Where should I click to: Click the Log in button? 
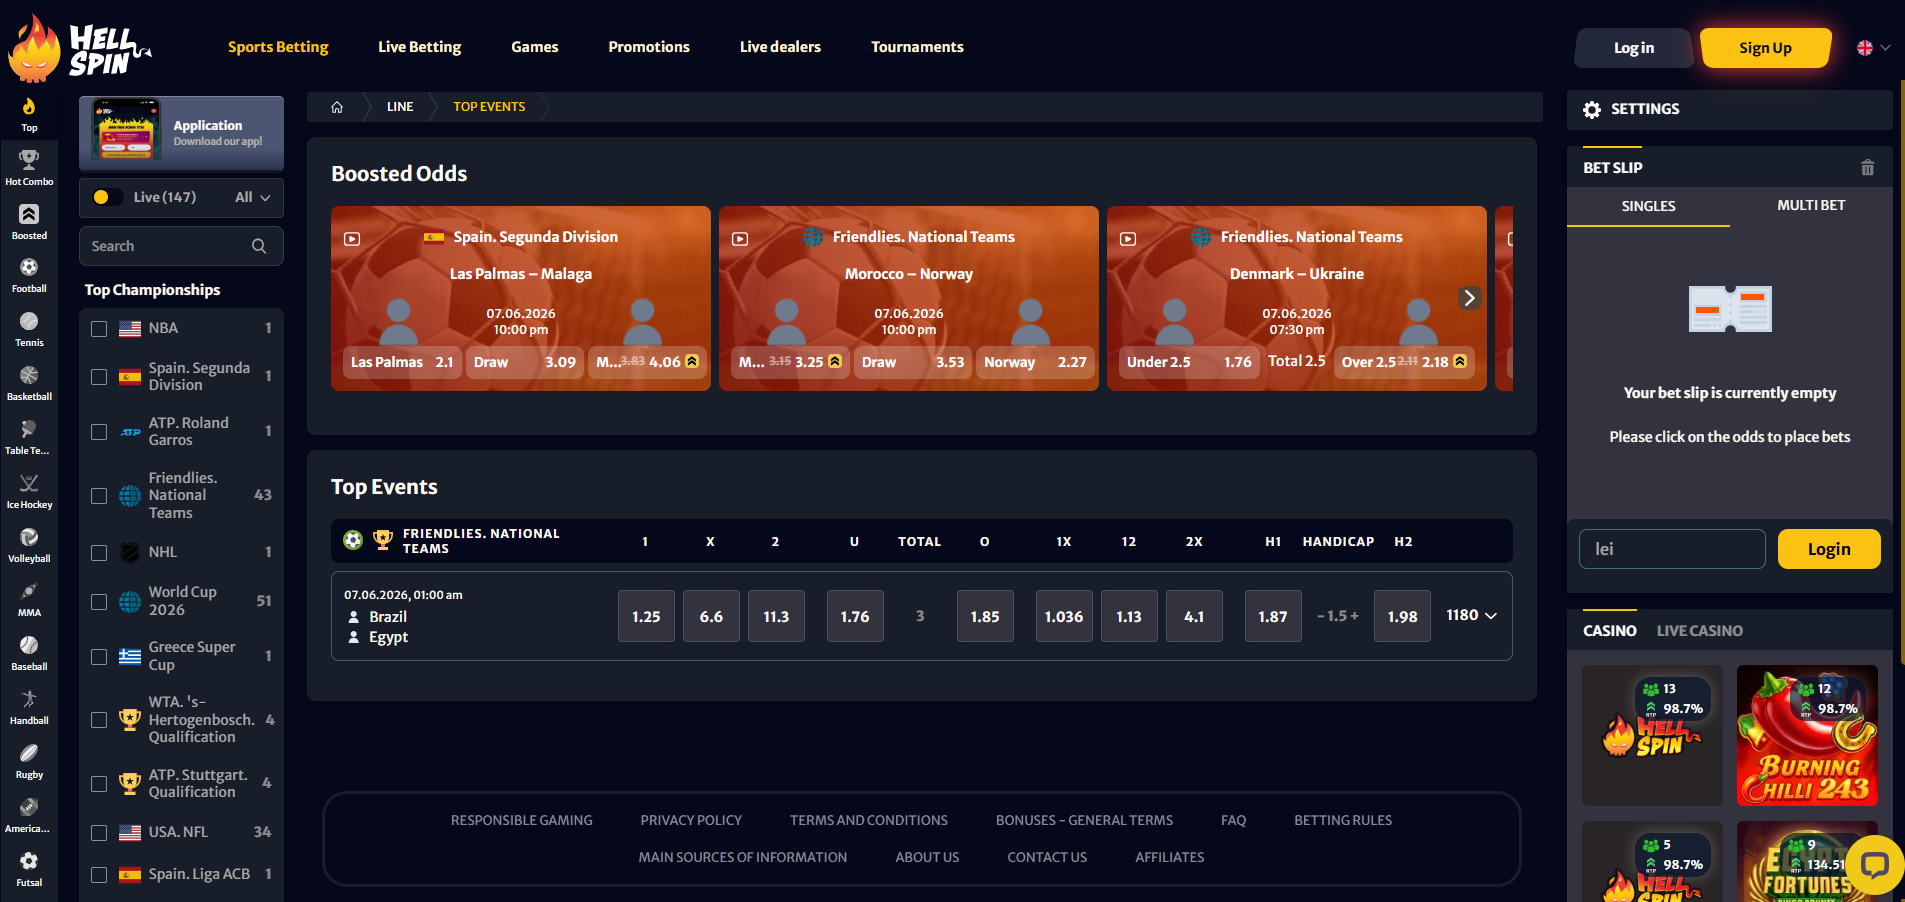coord(1634,48)
